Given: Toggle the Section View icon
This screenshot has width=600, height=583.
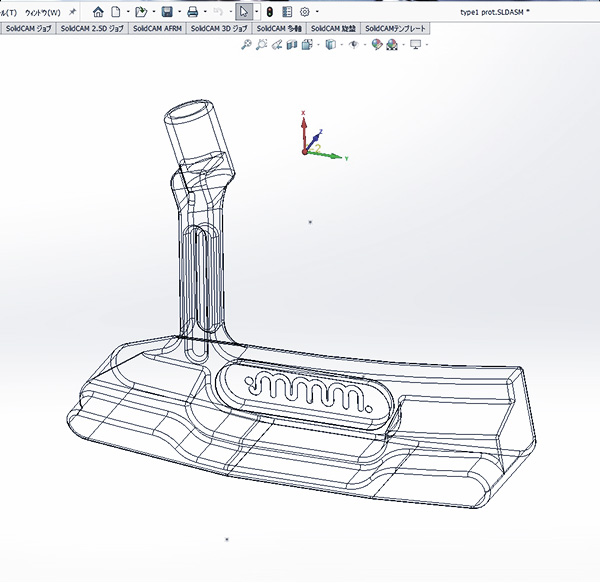Looking at the screenshot, I should (x=292, y=45).
